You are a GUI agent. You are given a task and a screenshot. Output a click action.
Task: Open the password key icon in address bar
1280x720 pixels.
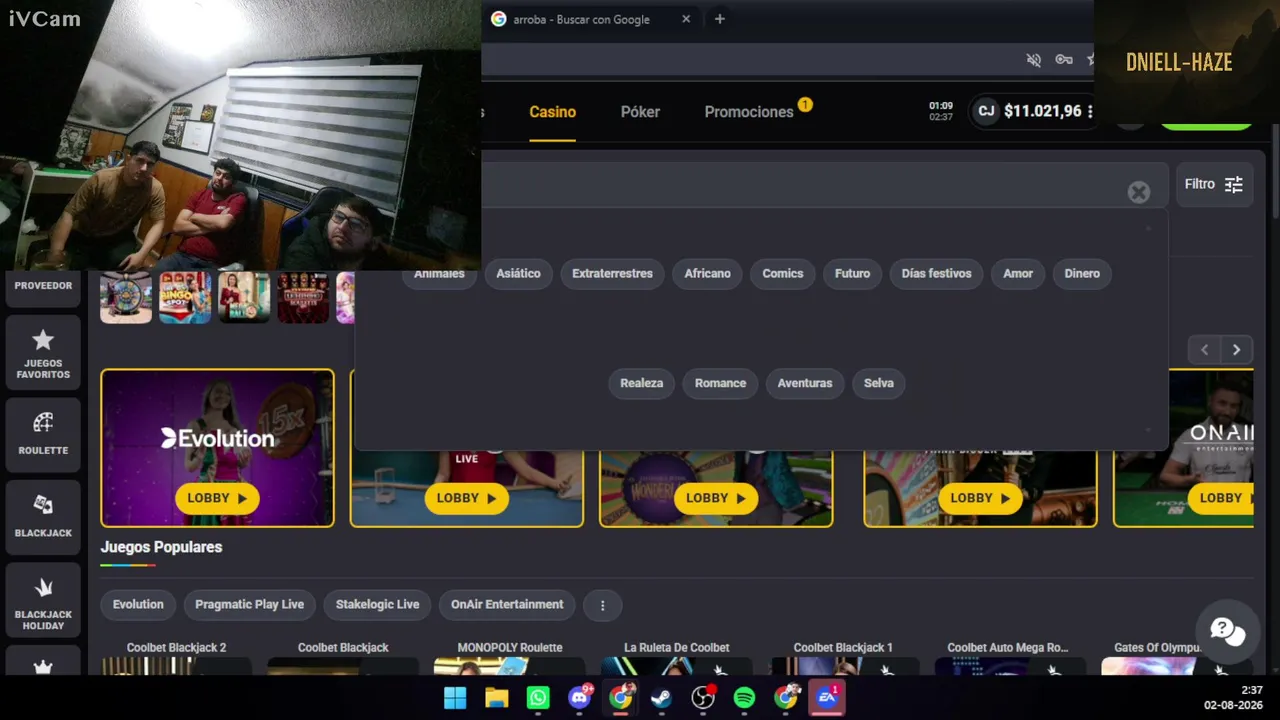tap(1064, 60)
